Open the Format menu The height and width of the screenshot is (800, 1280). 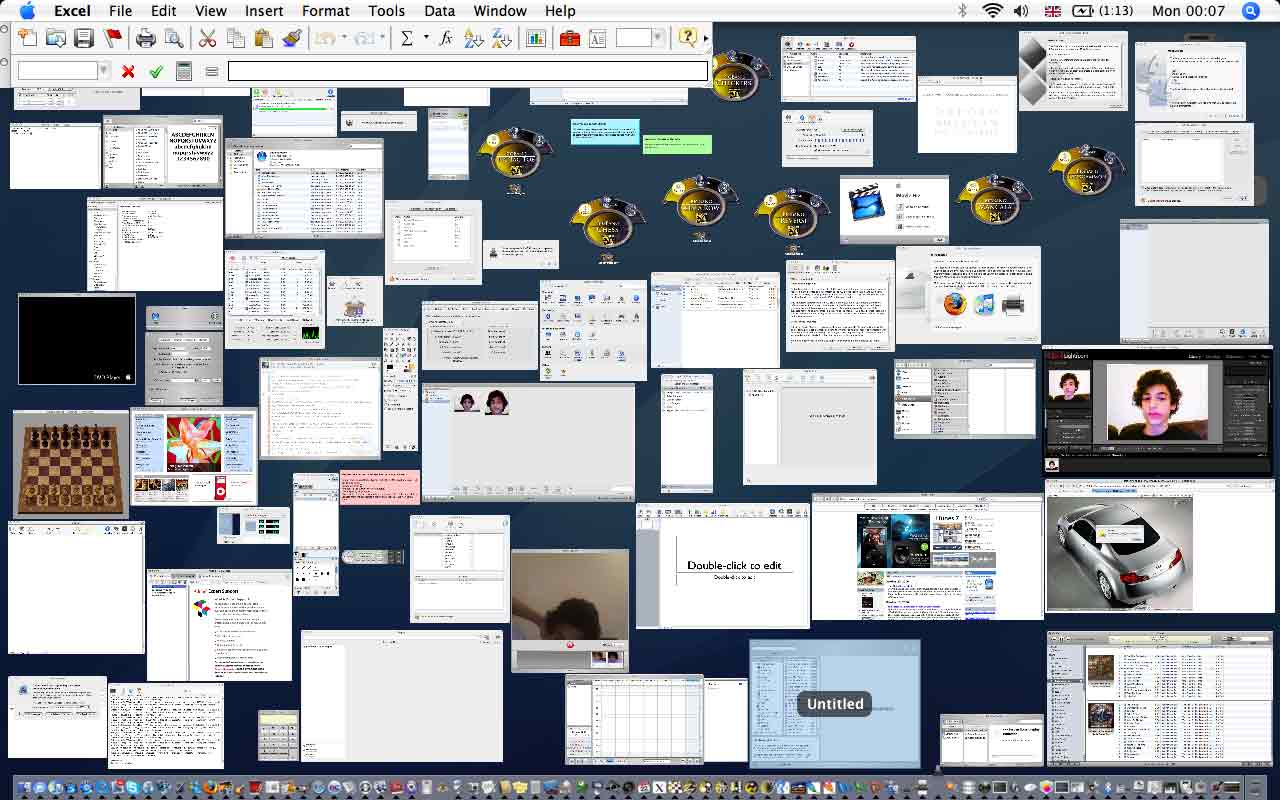pyautogui.click(x=326, y=11)
